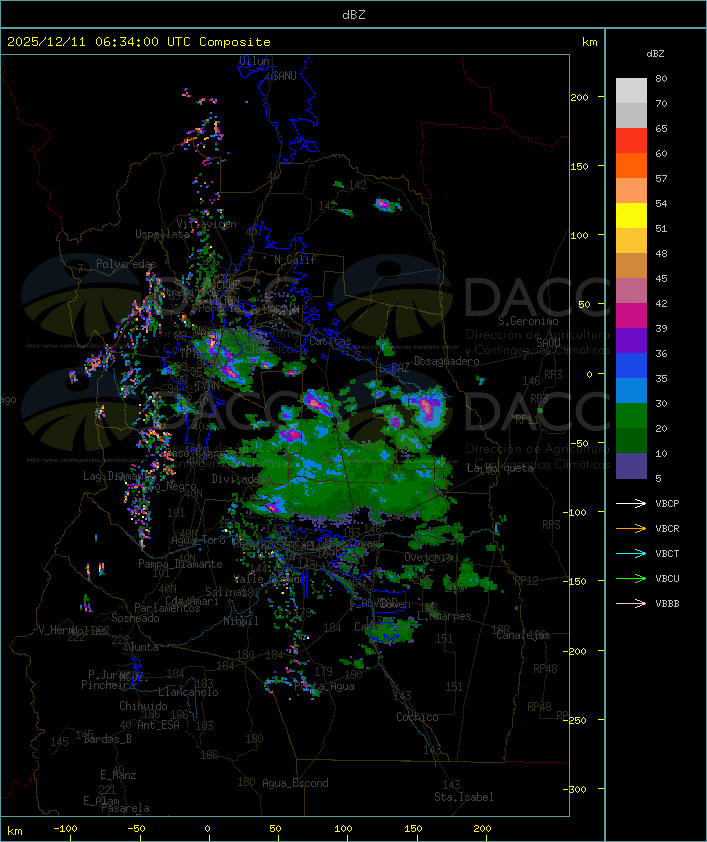Viewport: 707px width, 842px height.
Task: Click the 150 tick on bottom axis
Action: 413,829
